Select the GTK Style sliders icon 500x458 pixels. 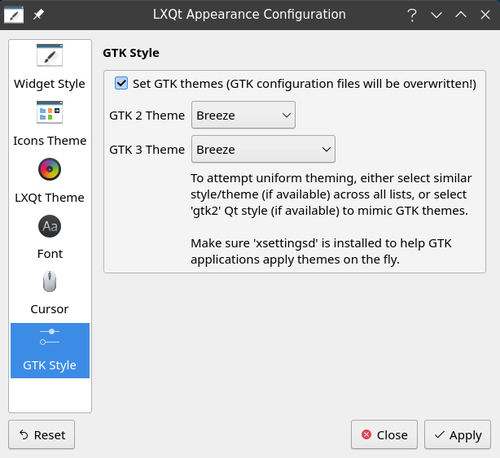pyautogui.click(x=50, y=337)
